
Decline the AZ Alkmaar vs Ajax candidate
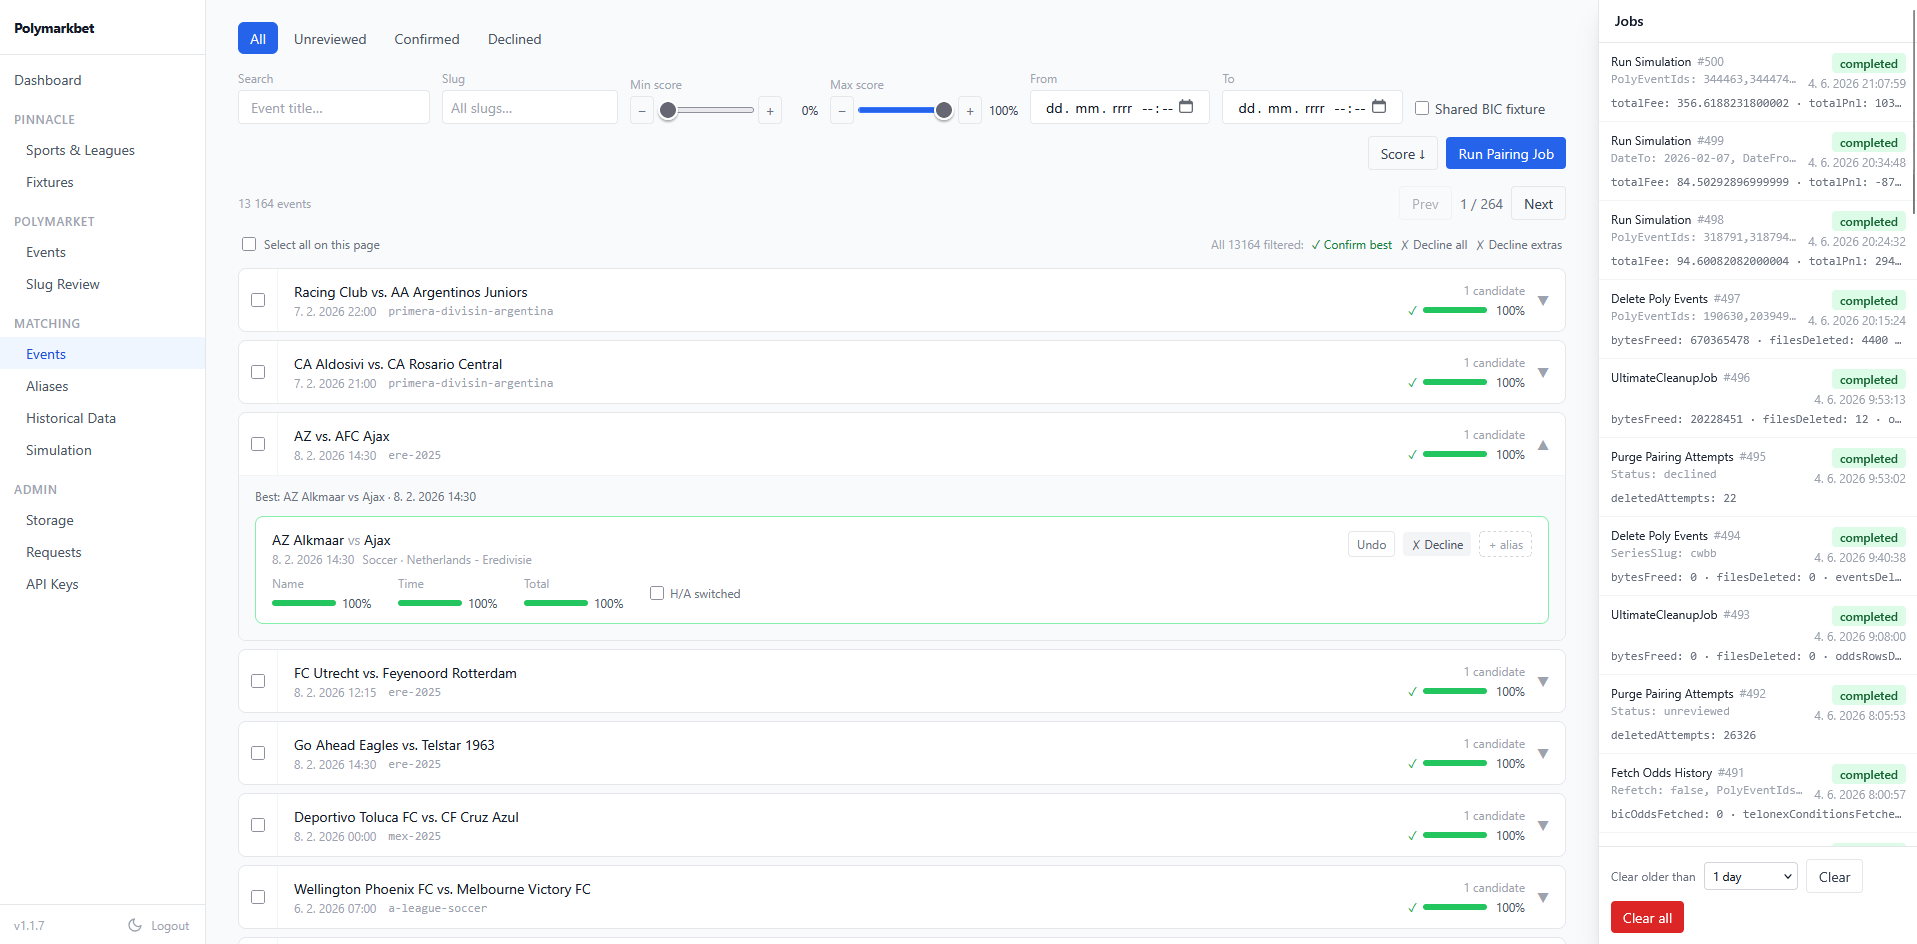point(1437,545)
